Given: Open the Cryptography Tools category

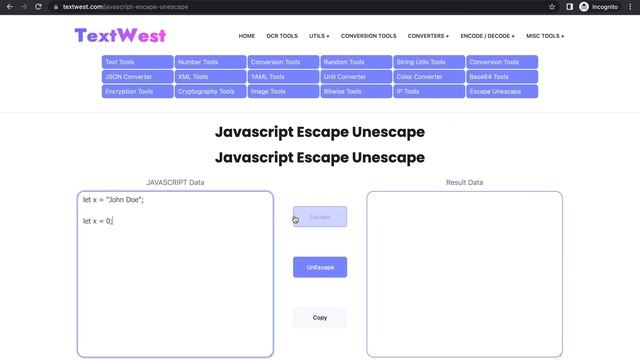Looking at the screenshot, I should click(210, 91).
